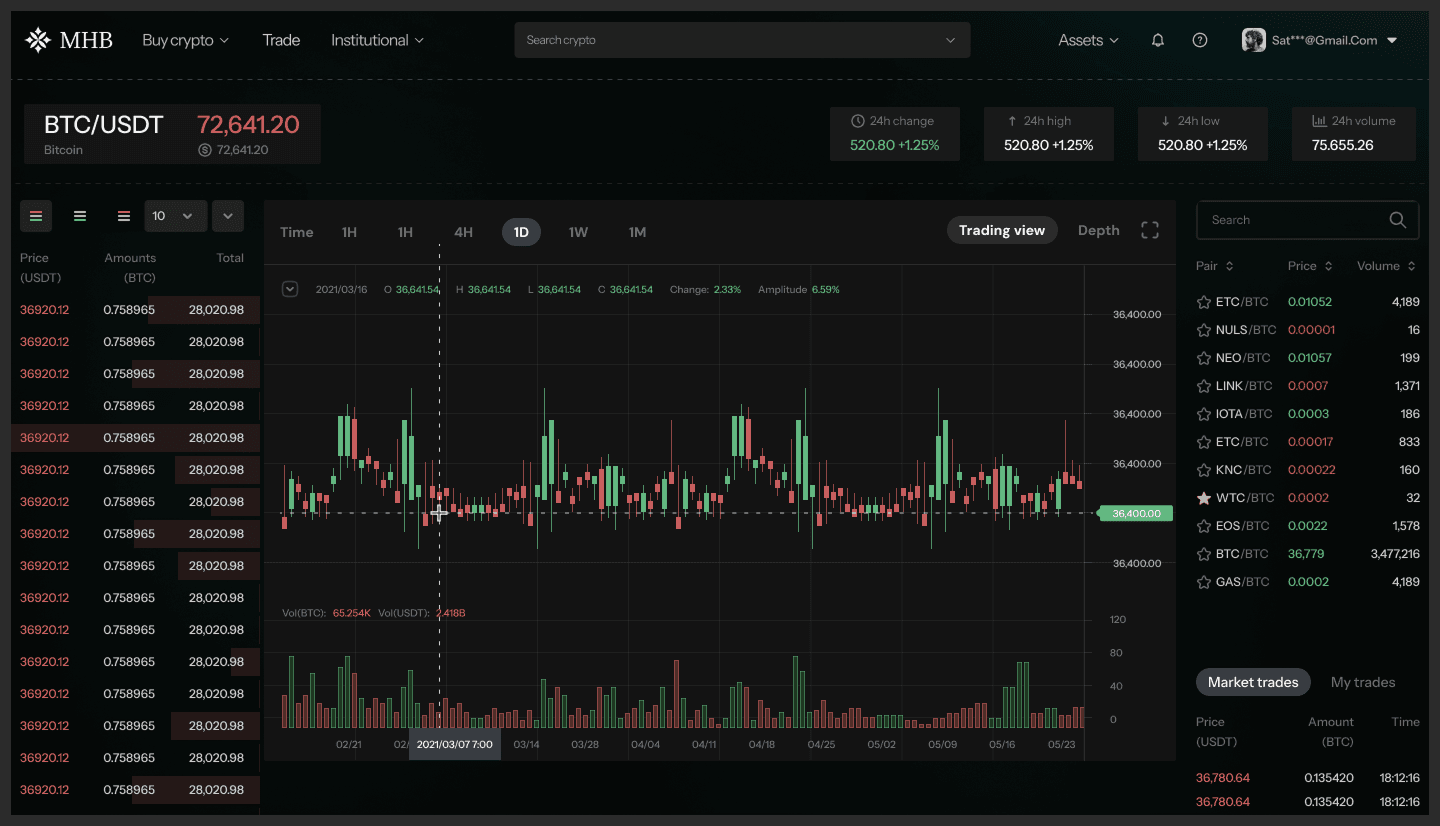1440x826 pixels.
Task: Open the help icon in the top bar
Action: tap(1199, 39)
